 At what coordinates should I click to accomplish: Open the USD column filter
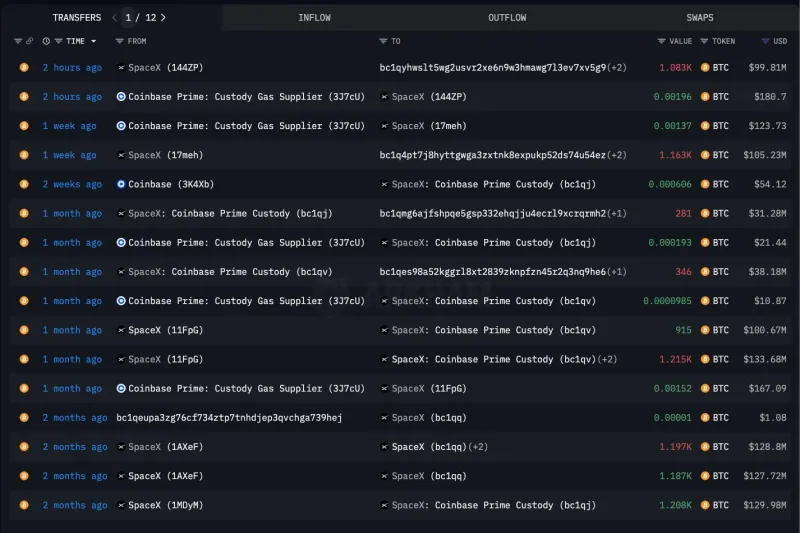tap(765, 41)
